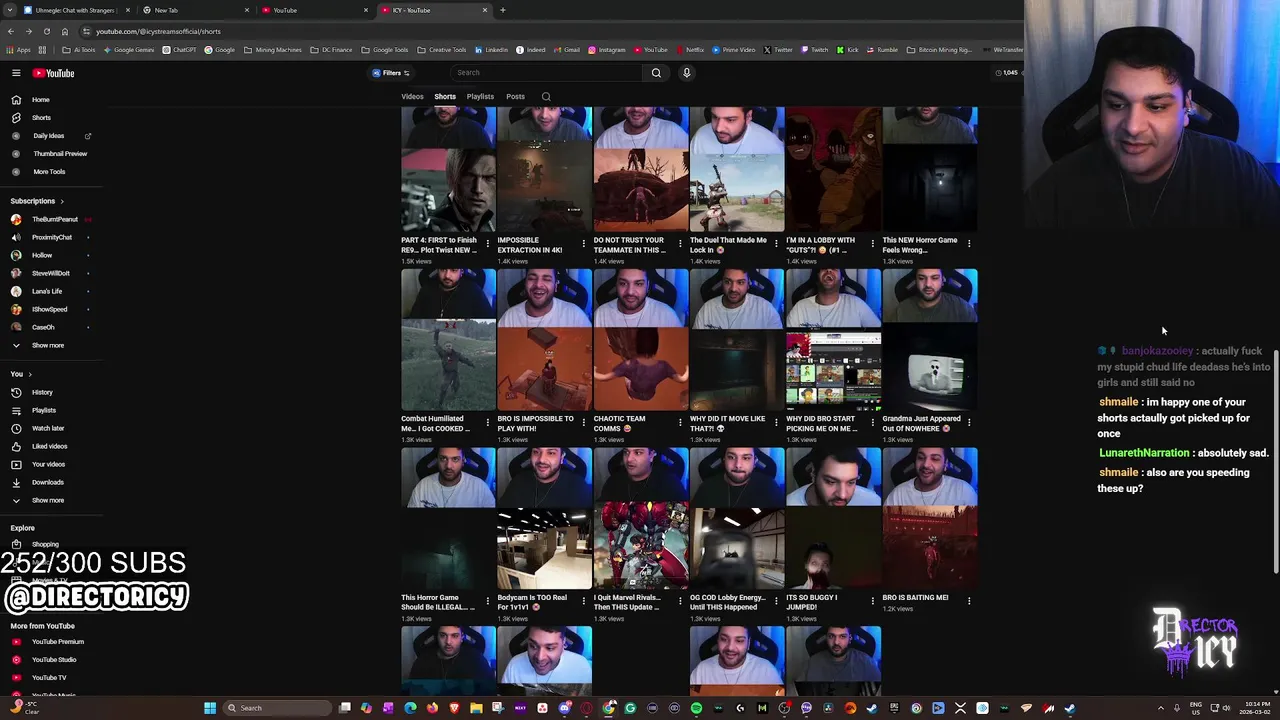Switch to the Playlists channel tab

pyautogui.click(x=480, y=97)
